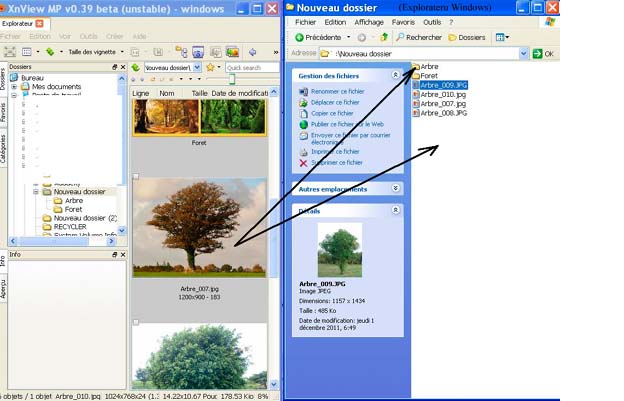Screen dimensions: 624x401
Task: Select Foret folder thumbnail in XnView
Action: (199, 118)
